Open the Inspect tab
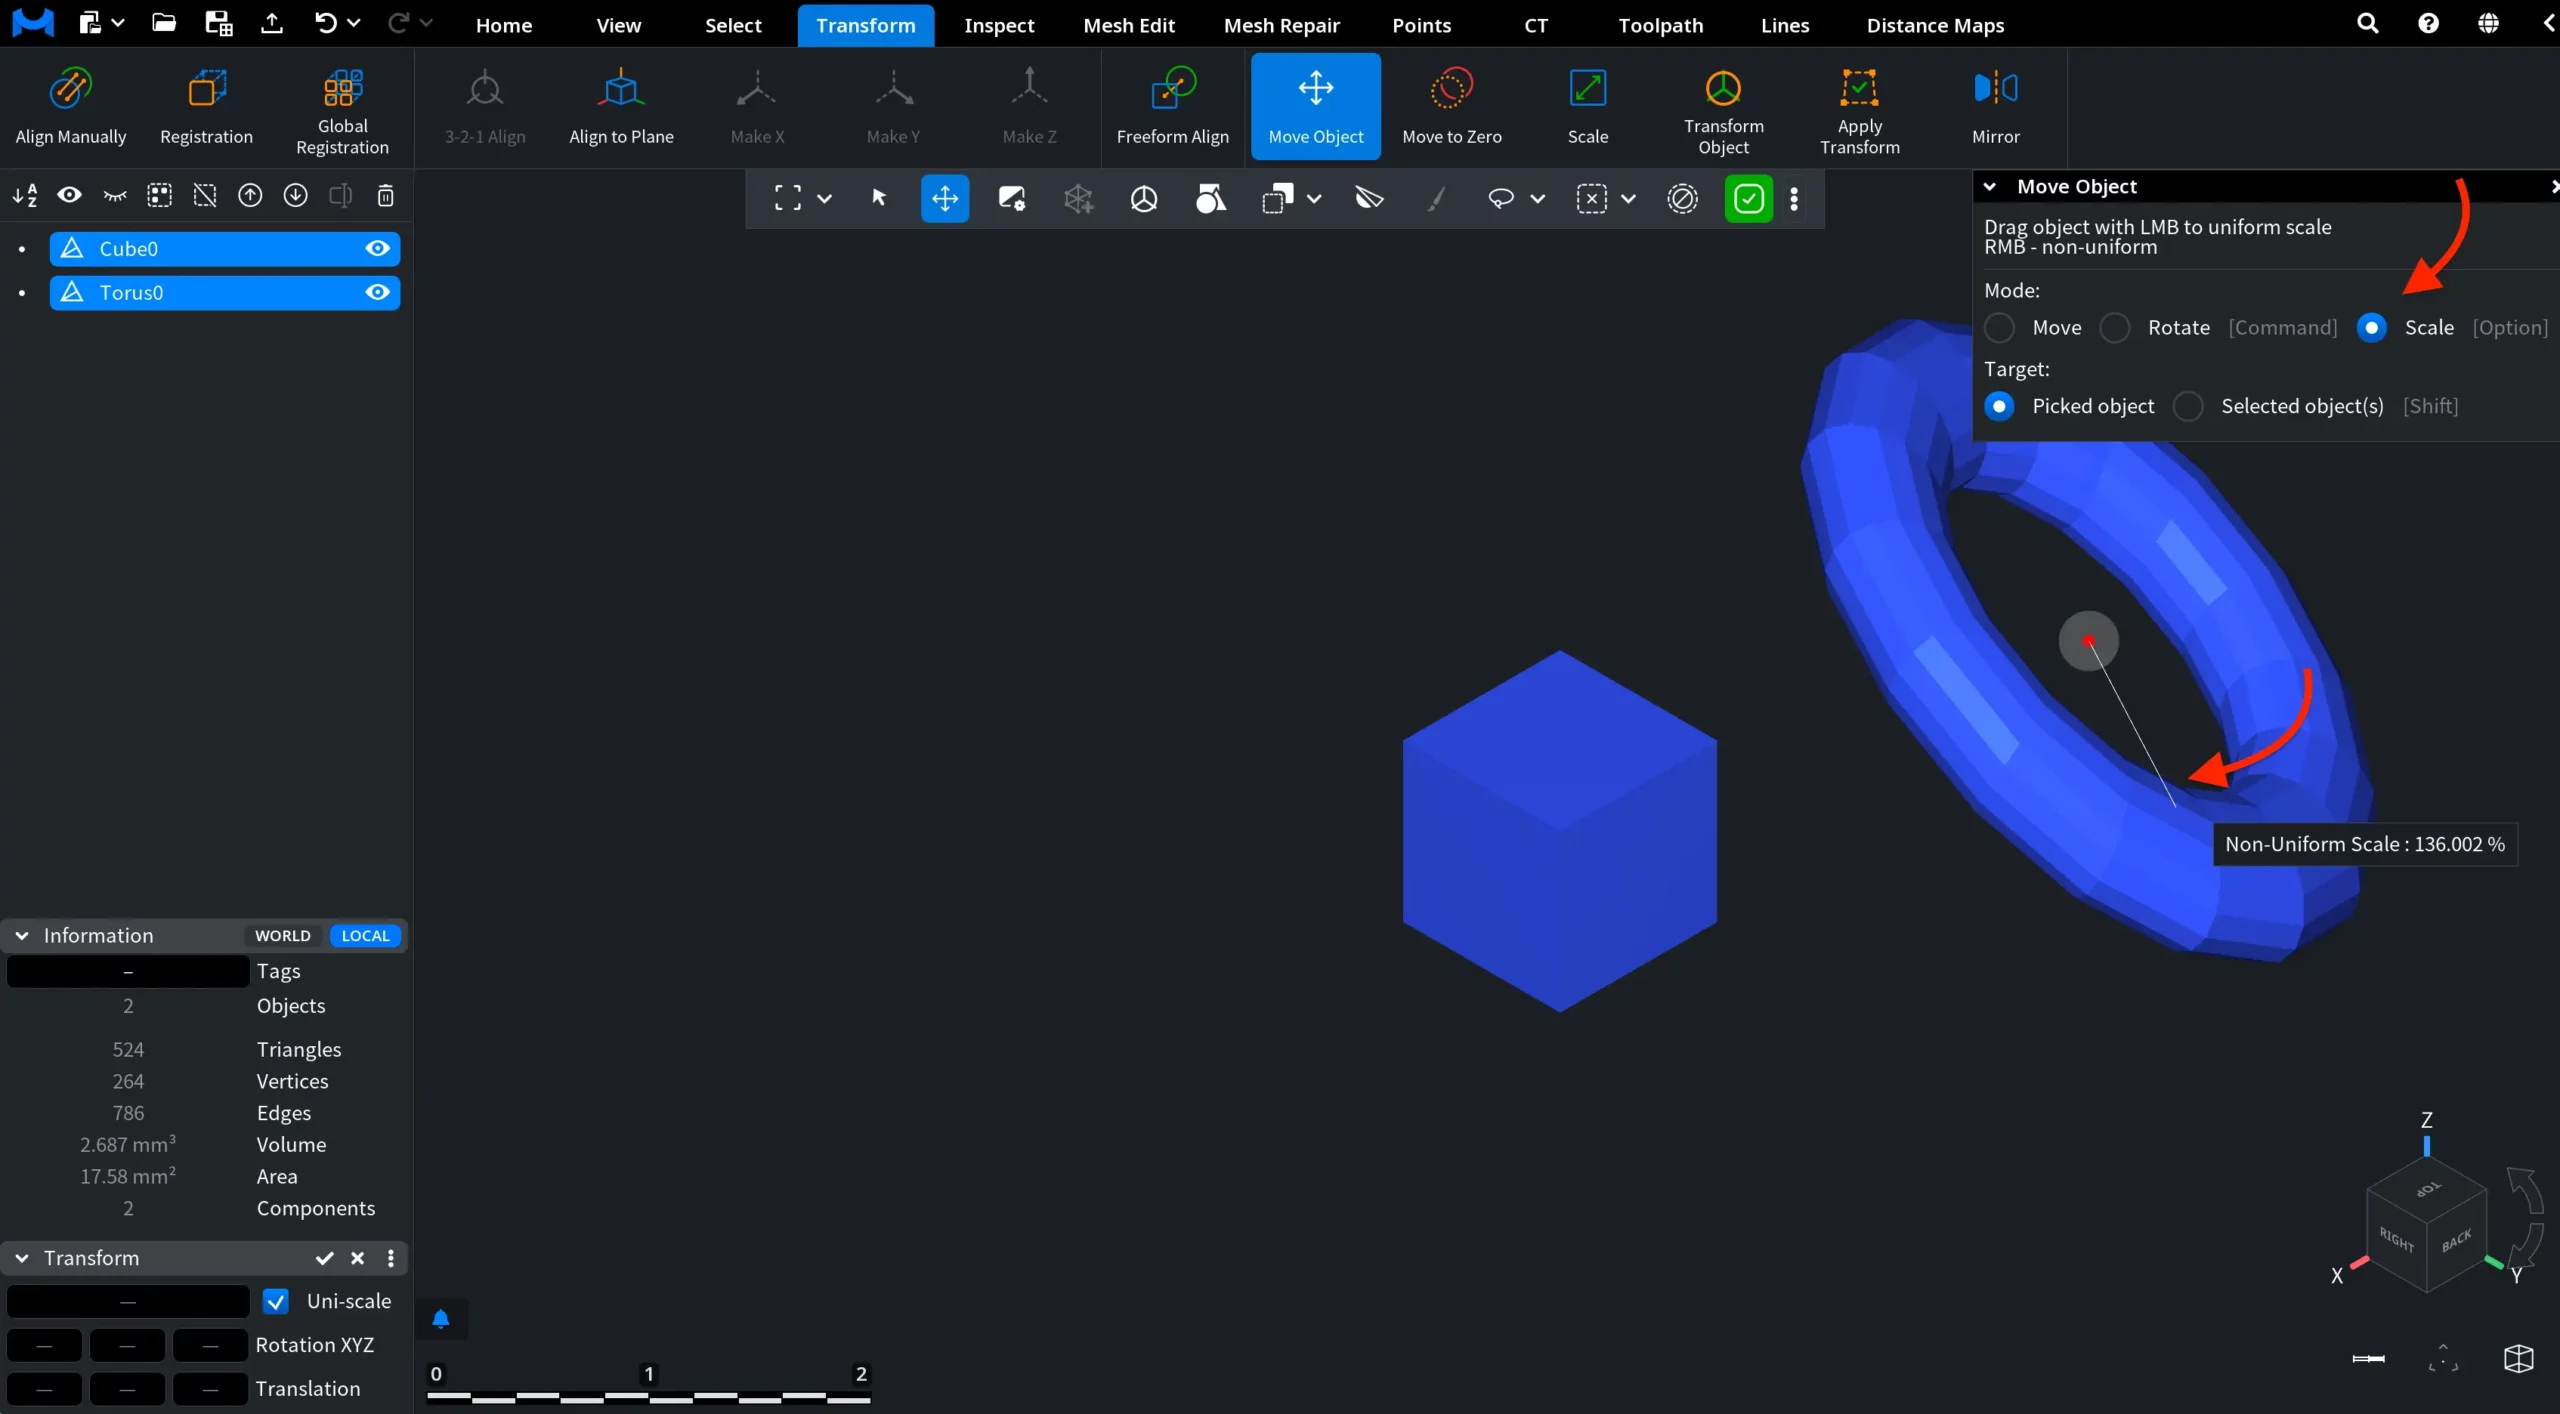The width and height of the screenshot is (2560, 1414). [999, 25]
